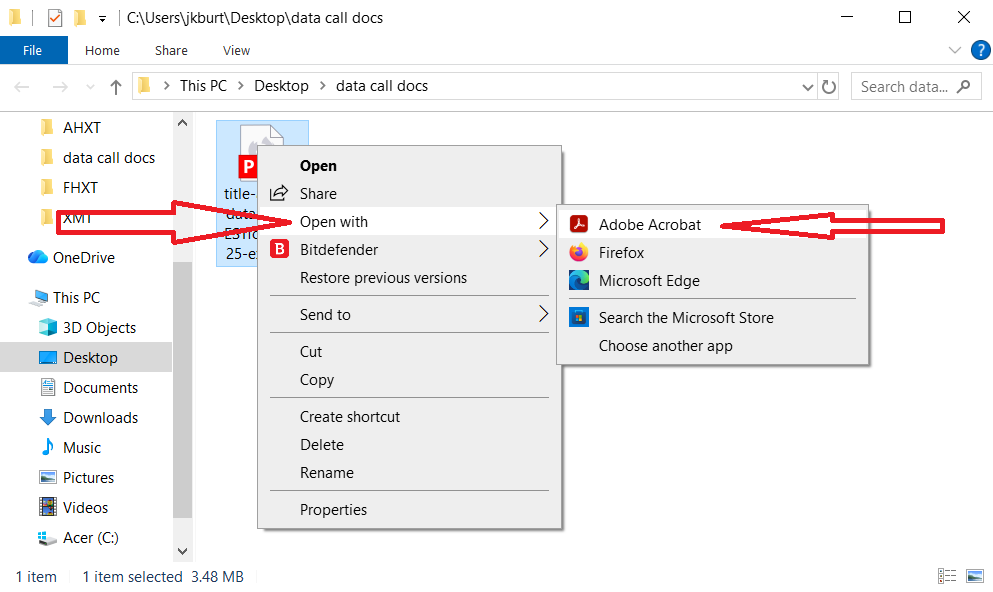
Task: Refresh the data call docs folder
Action: tap(829, 86)
